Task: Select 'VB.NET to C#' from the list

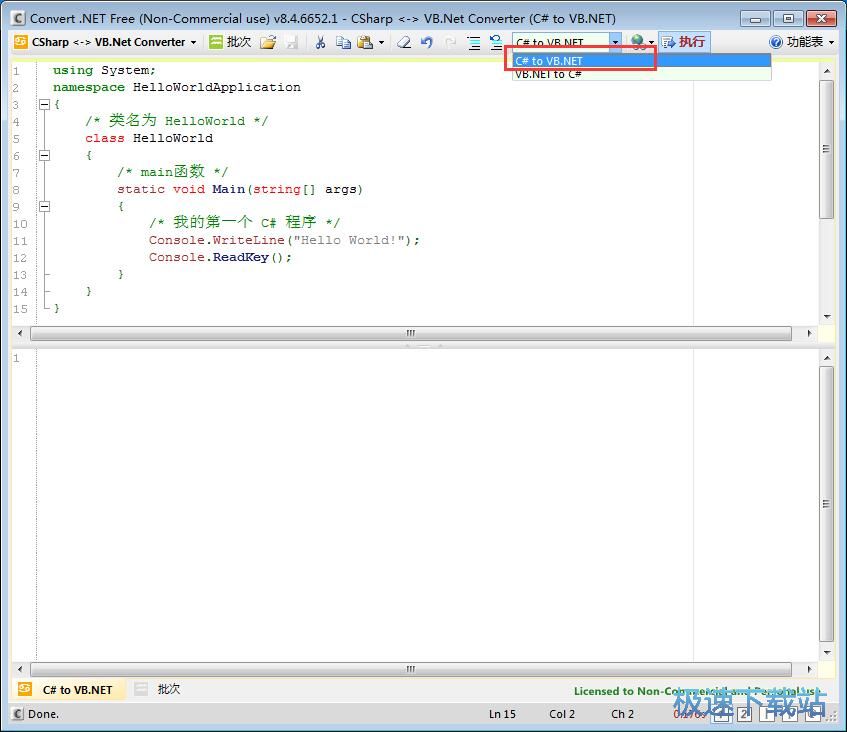Action: [548, 74]
